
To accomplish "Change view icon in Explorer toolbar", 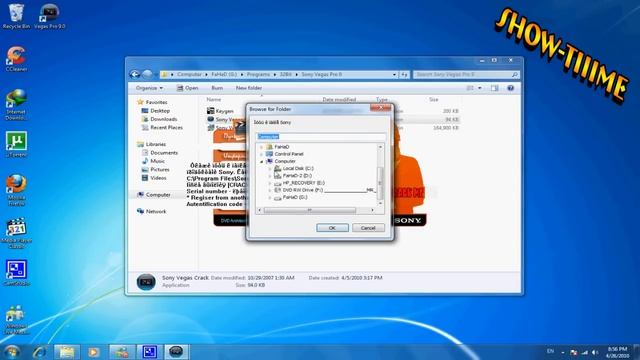I will pyautogui.click(x=470, y=88).
